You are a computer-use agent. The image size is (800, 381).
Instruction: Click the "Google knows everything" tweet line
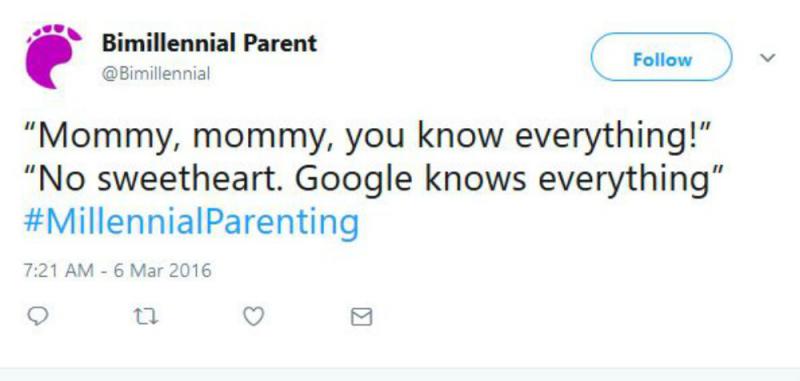tap(373, 180)
